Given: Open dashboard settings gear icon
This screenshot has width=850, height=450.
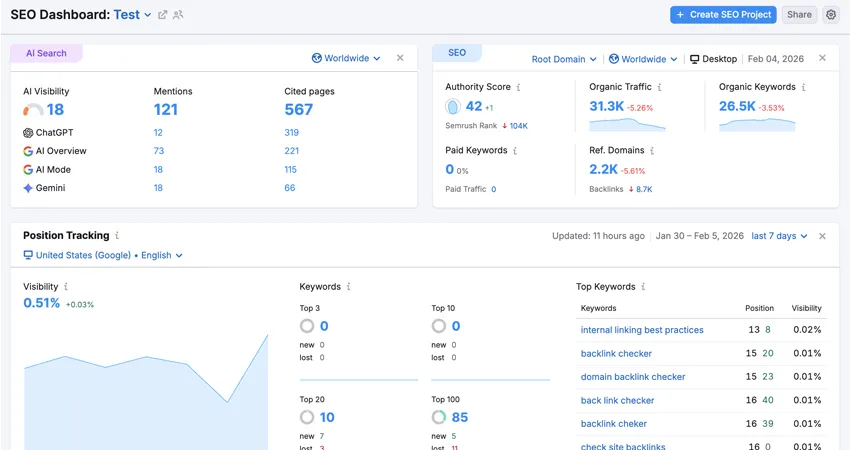Looking at the screenshot, I should click(831, 15).
